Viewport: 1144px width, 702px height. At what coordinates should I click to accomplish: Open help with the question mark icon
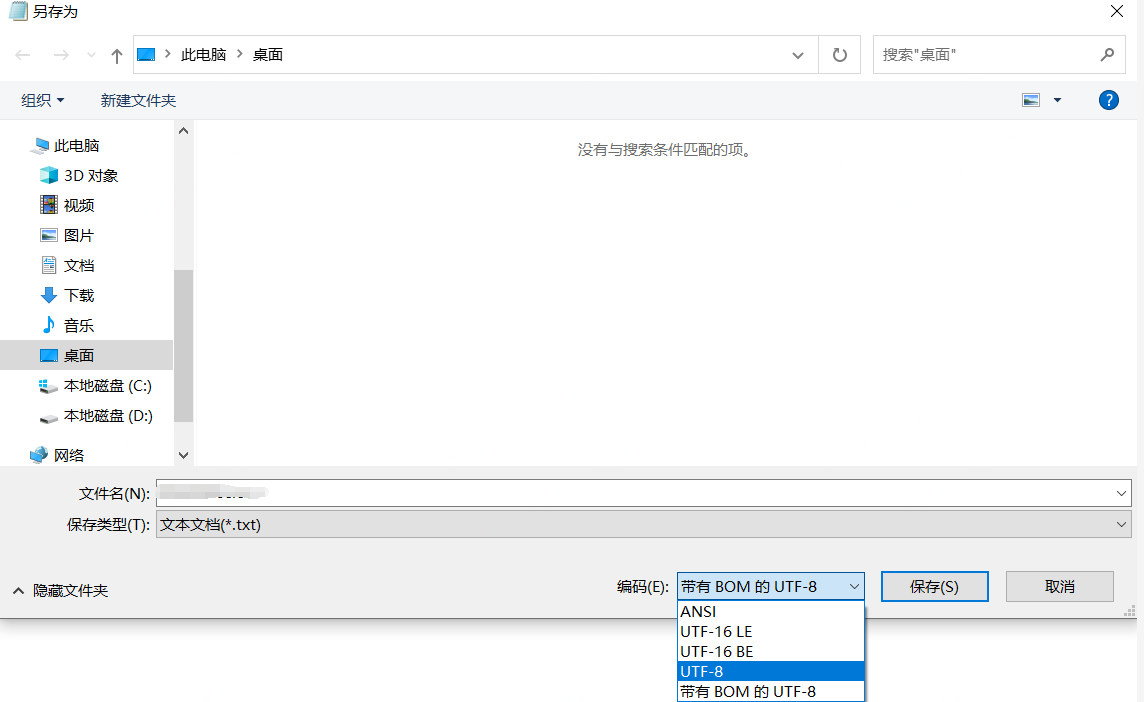(x=1109, y=100)
